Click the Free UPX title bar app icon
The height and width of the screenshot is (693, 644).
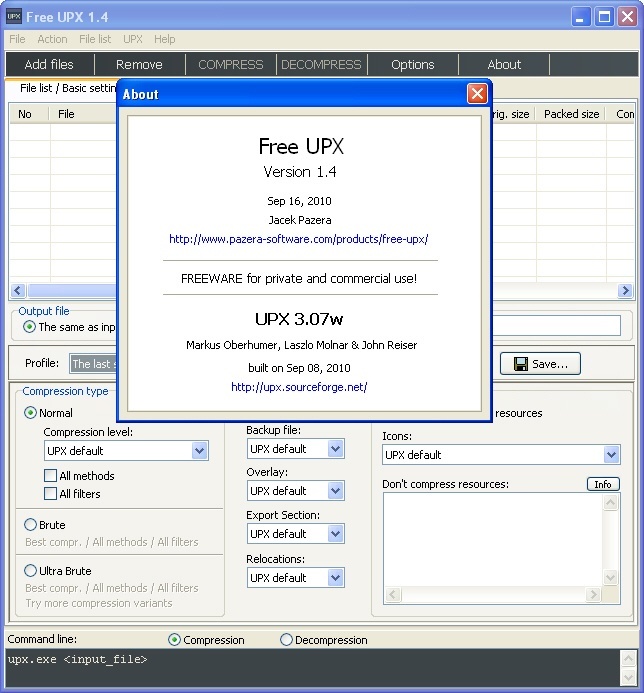(14, 17)
